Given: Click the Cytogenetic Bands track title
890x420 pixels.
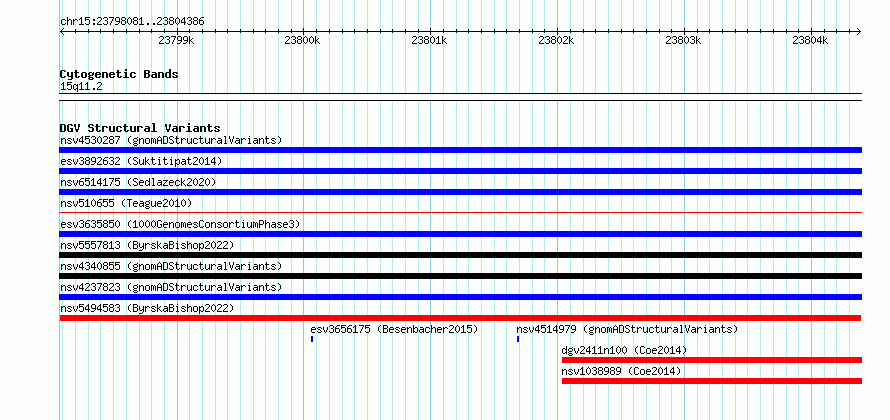Looking at the screenshot, I should tap(119, 74).
